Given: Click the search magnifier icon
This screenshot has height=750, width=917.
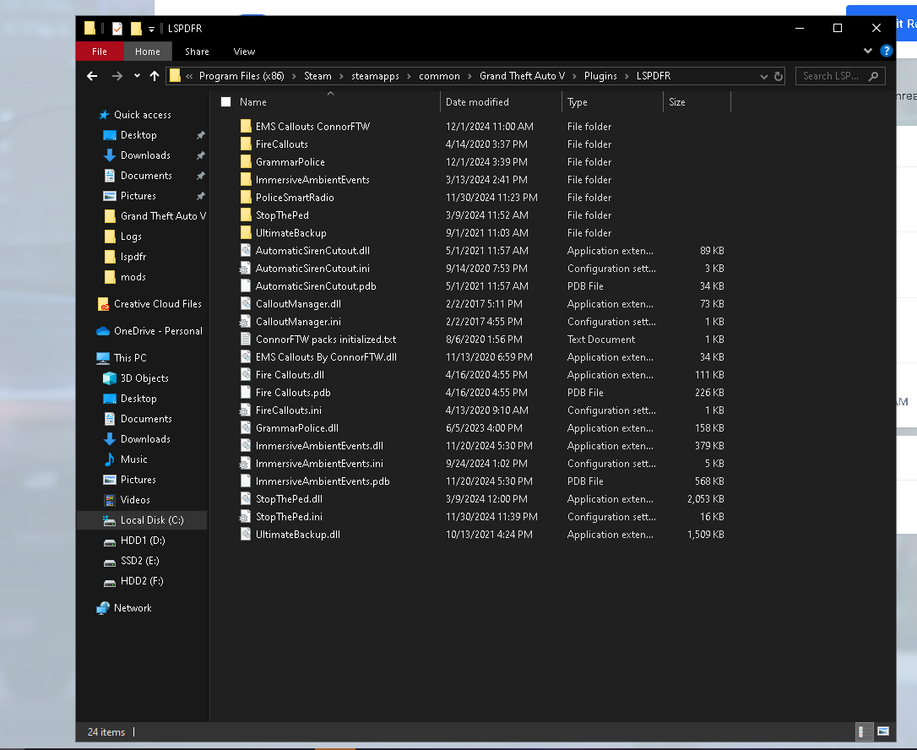Looking at the screenshot, I should 874,76.
